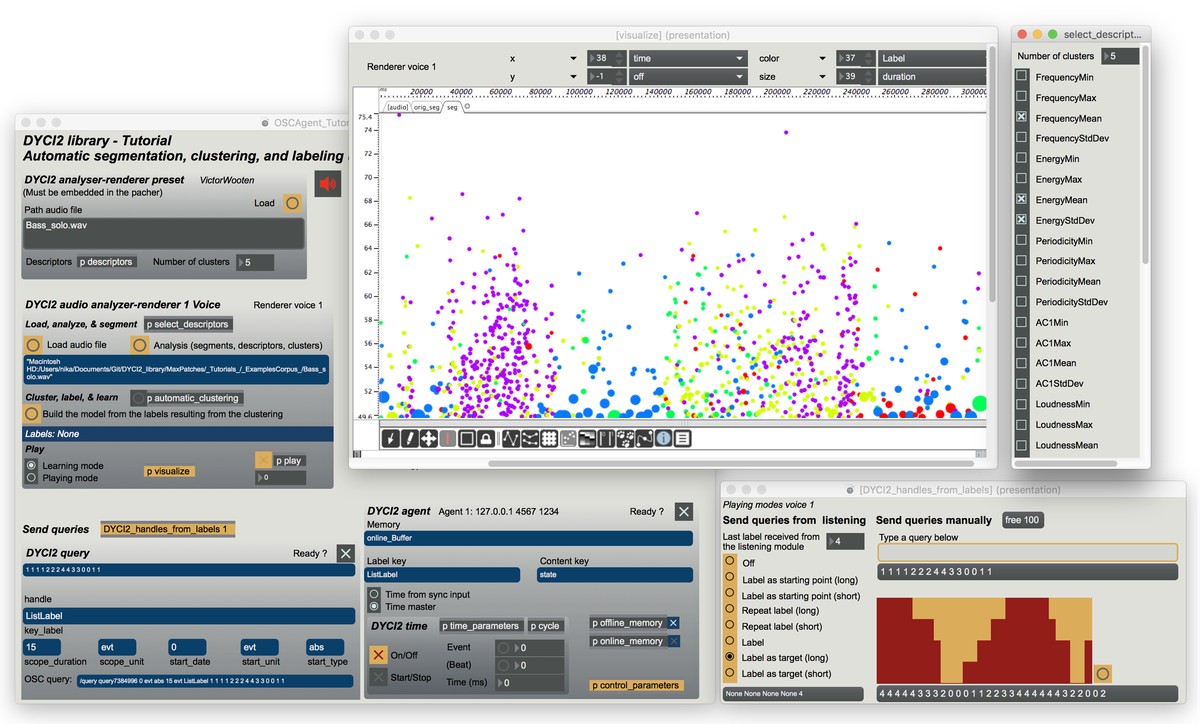The height and width of the screenshot is (724, 1200).
Task: Turn off the On/Off time toggle
Action: tap(379, 654)
